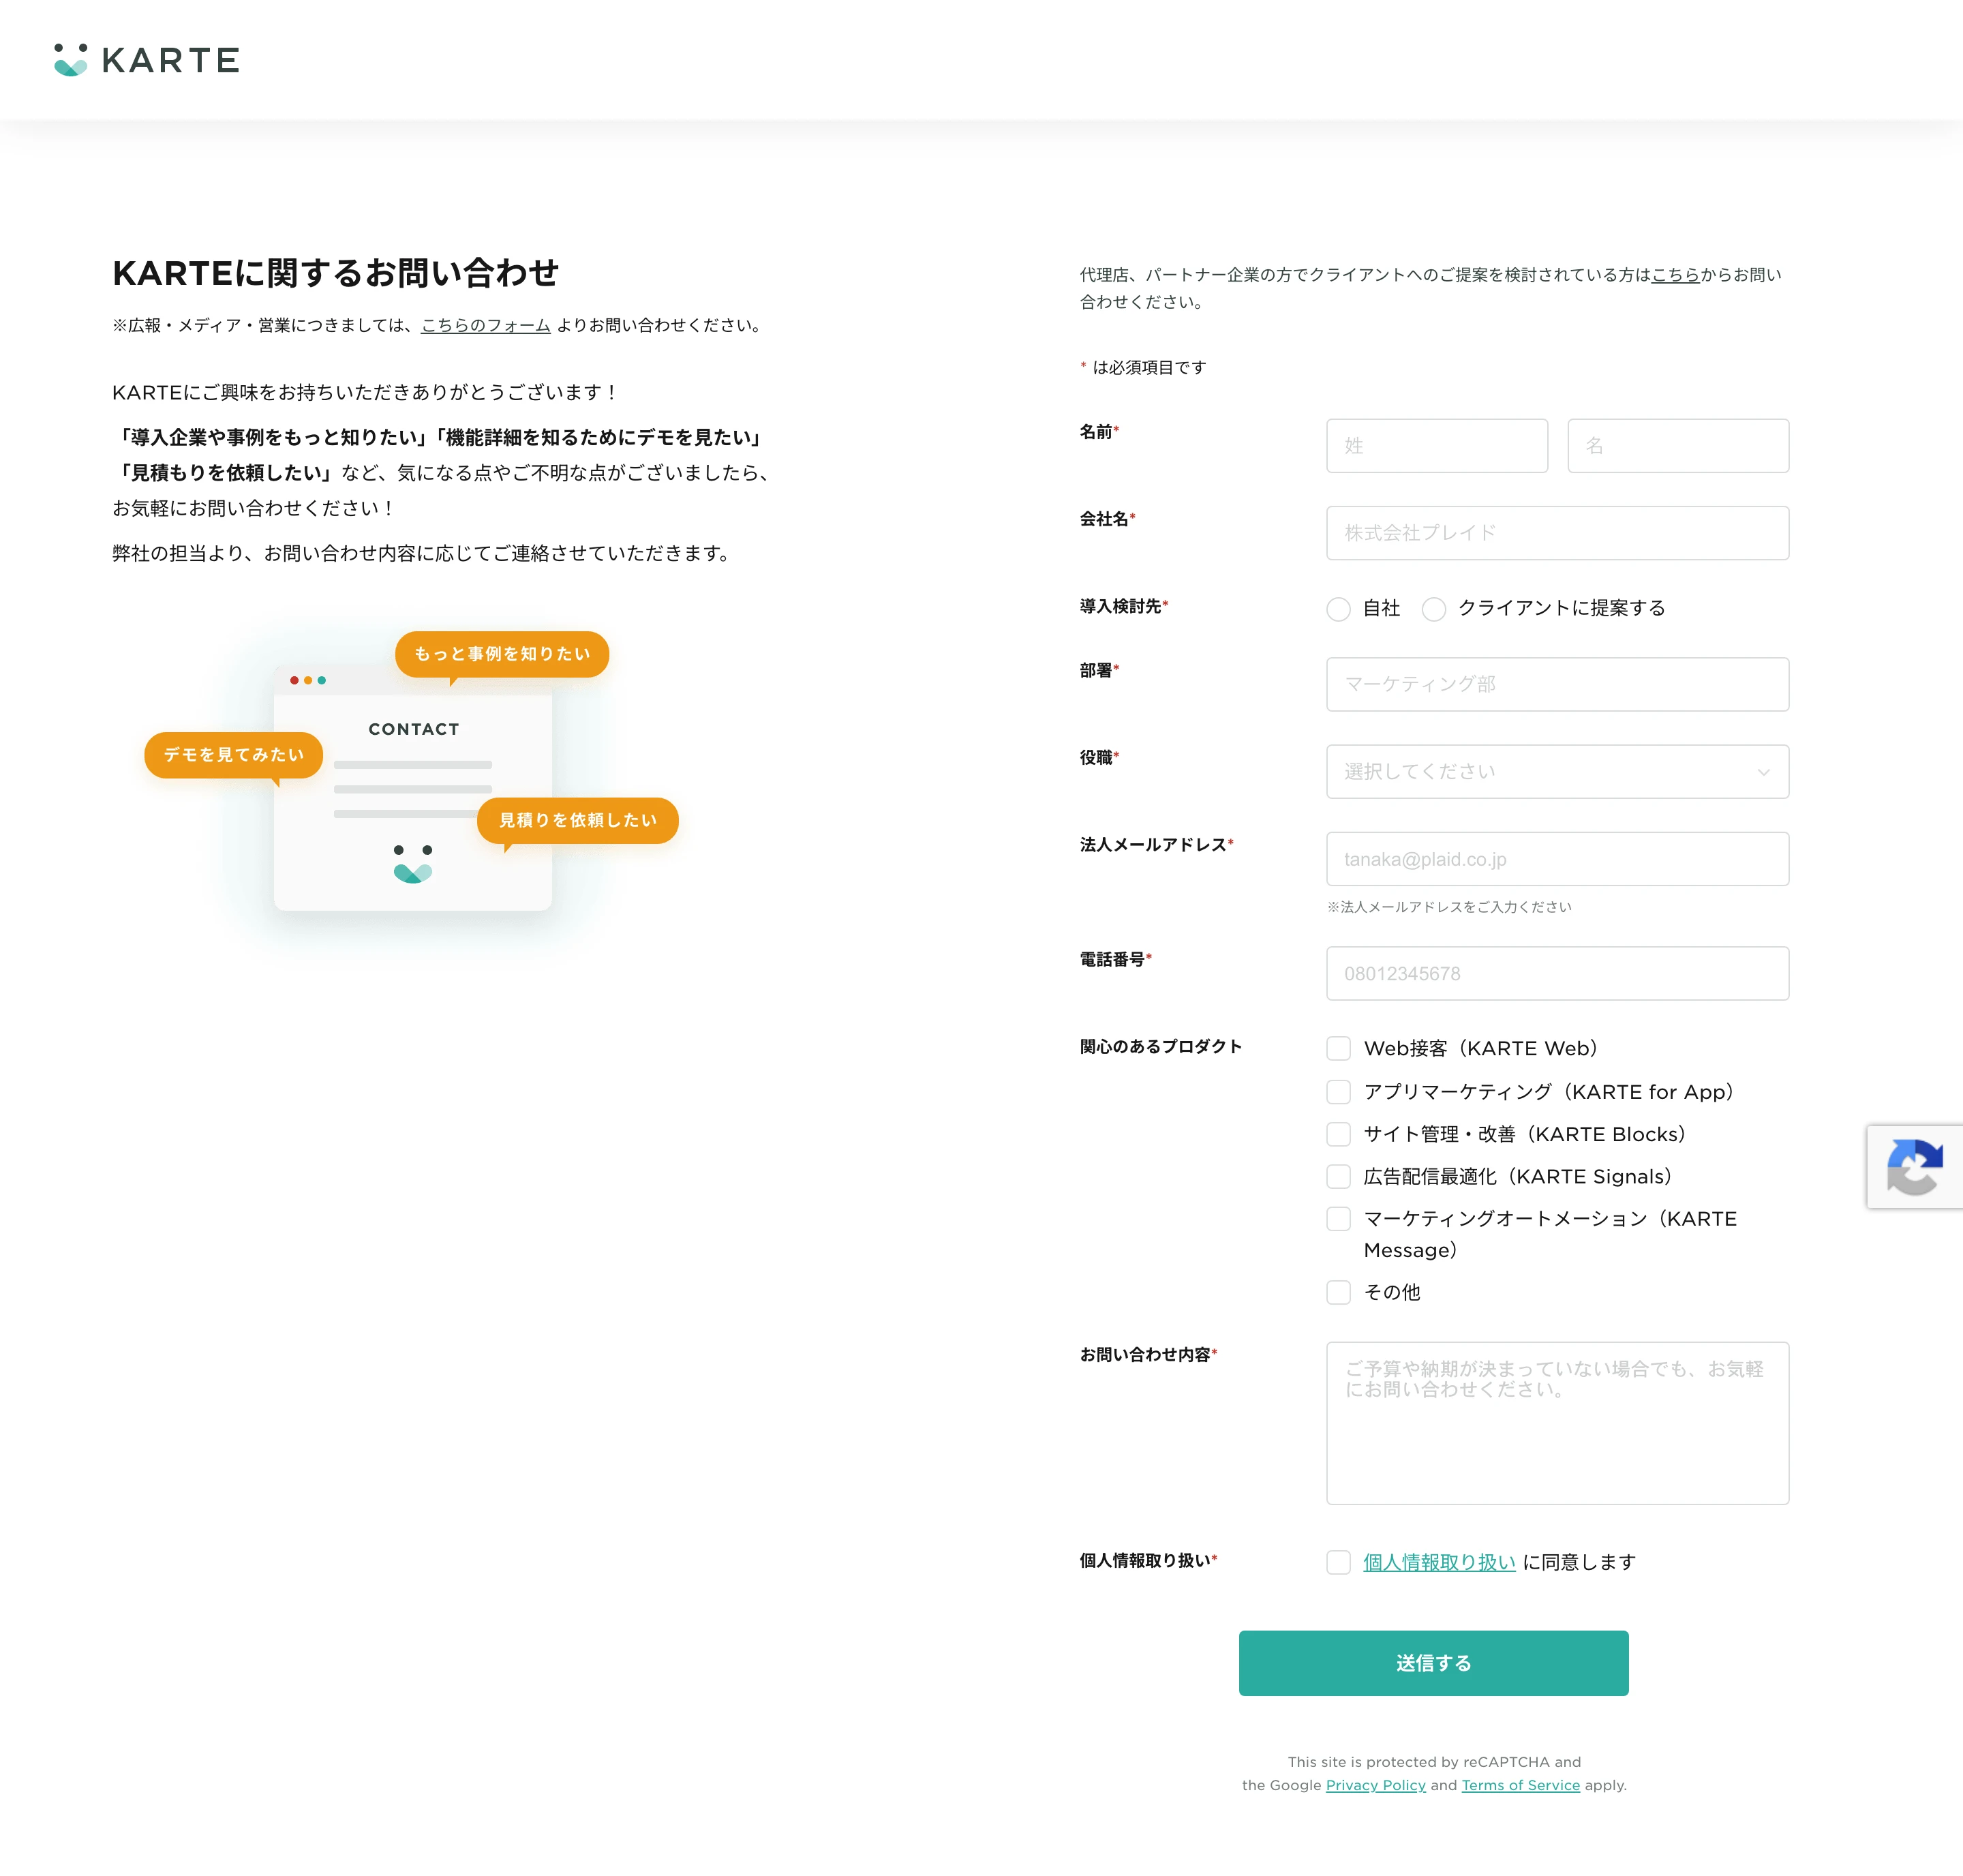The width and height of the screenshot is (1963, 1876).
Task: Agree to 個人情報取り扱い checkbox
Action: click(x=1338, y=1562)
